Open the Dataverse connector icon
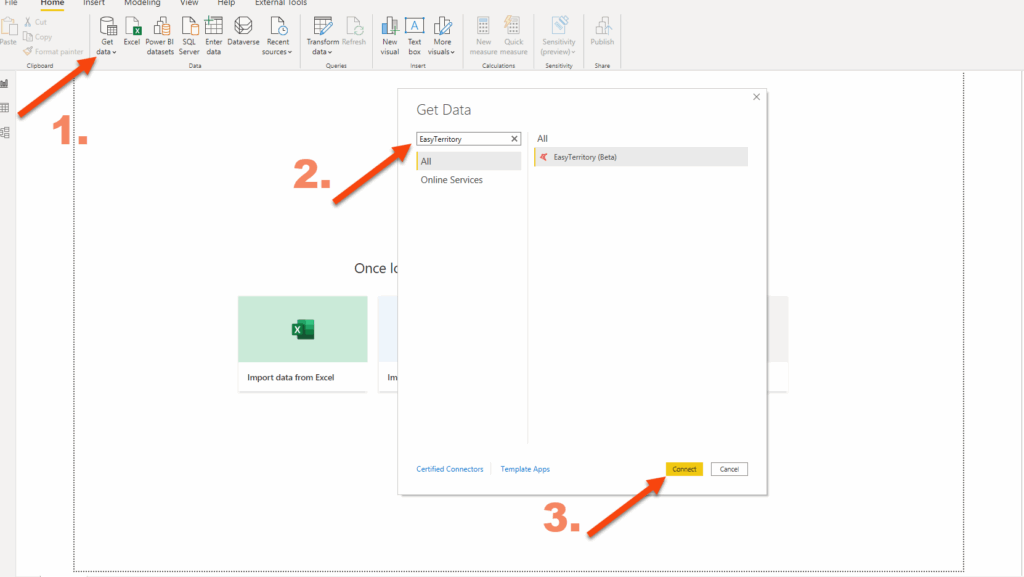The image size is (1024, 577). pyautogui.click(x=243, y=34)
